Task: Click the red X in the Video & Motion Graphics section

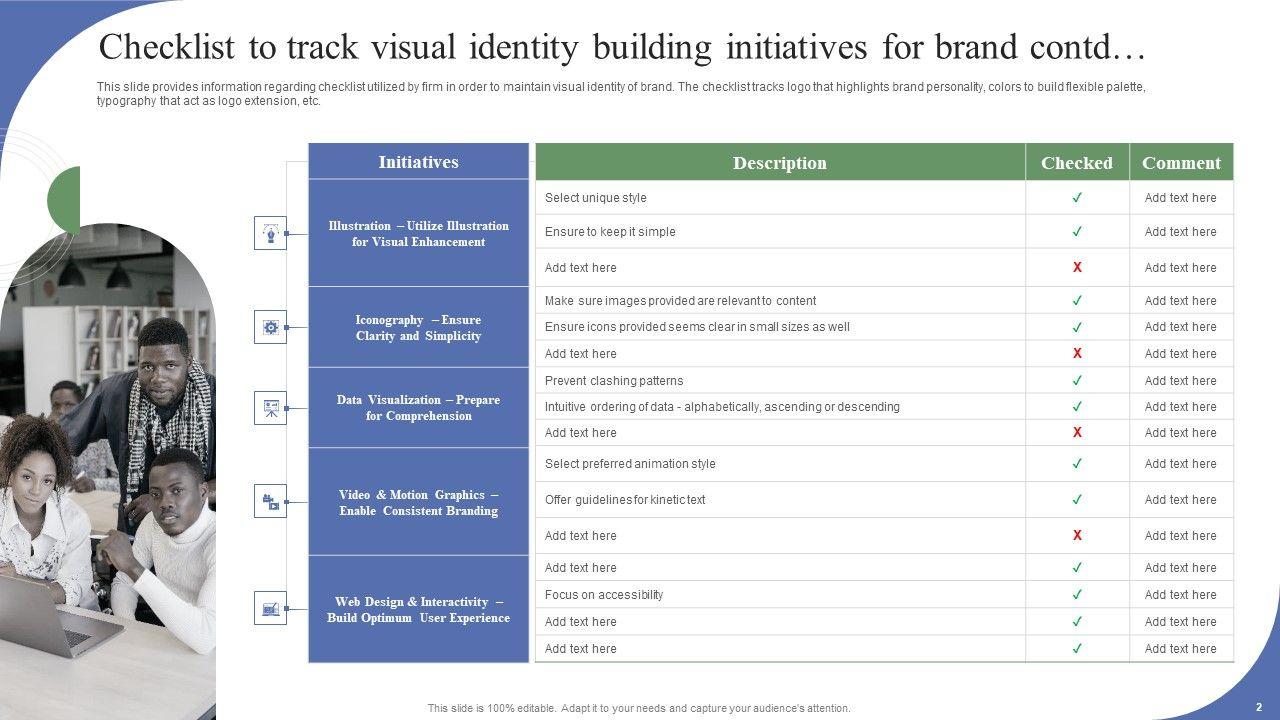Action: coord(1077,535)
